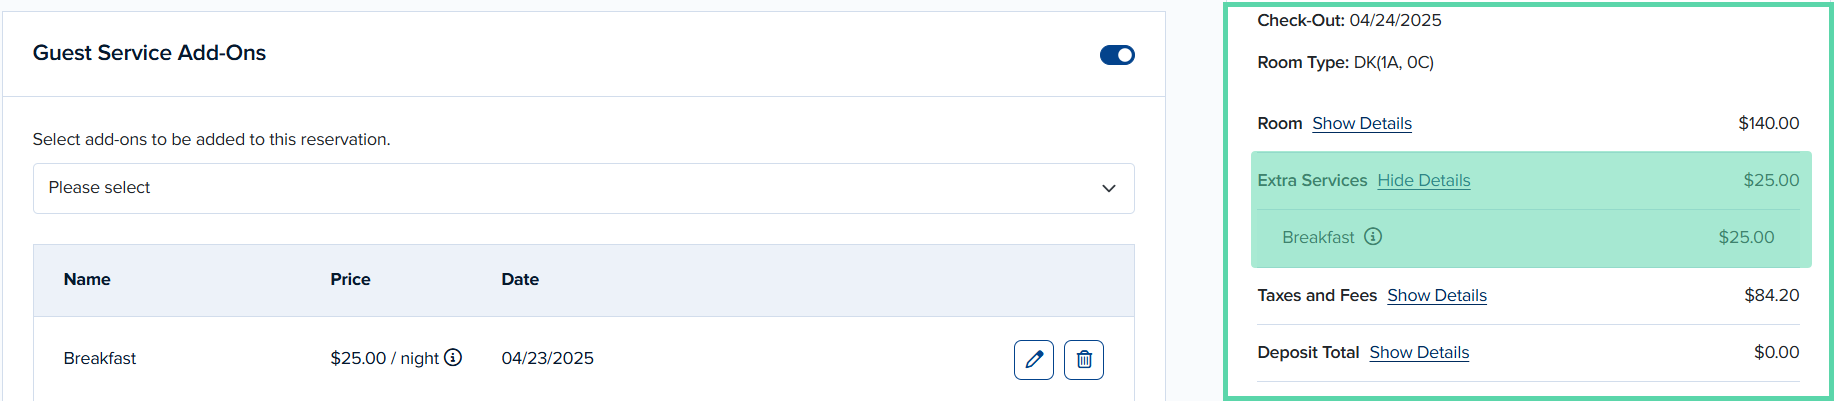This screenshot has height=401, width=1834.
Task: Click the Guest Service Add-Ons heading
Action: pyautogui.click(x=149, y=53)
